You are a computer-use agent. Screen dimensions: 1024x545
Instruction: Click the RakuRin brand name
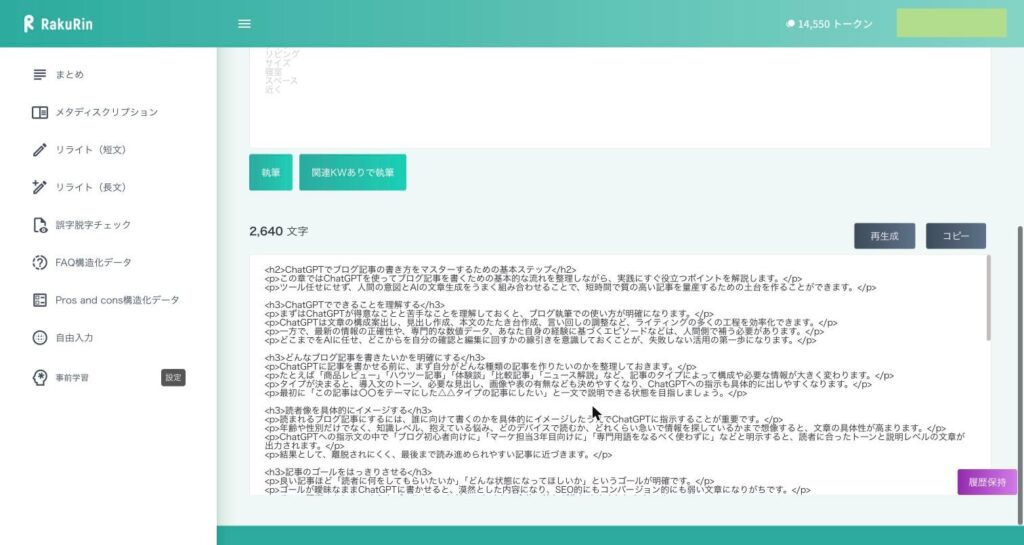(67, 24)
